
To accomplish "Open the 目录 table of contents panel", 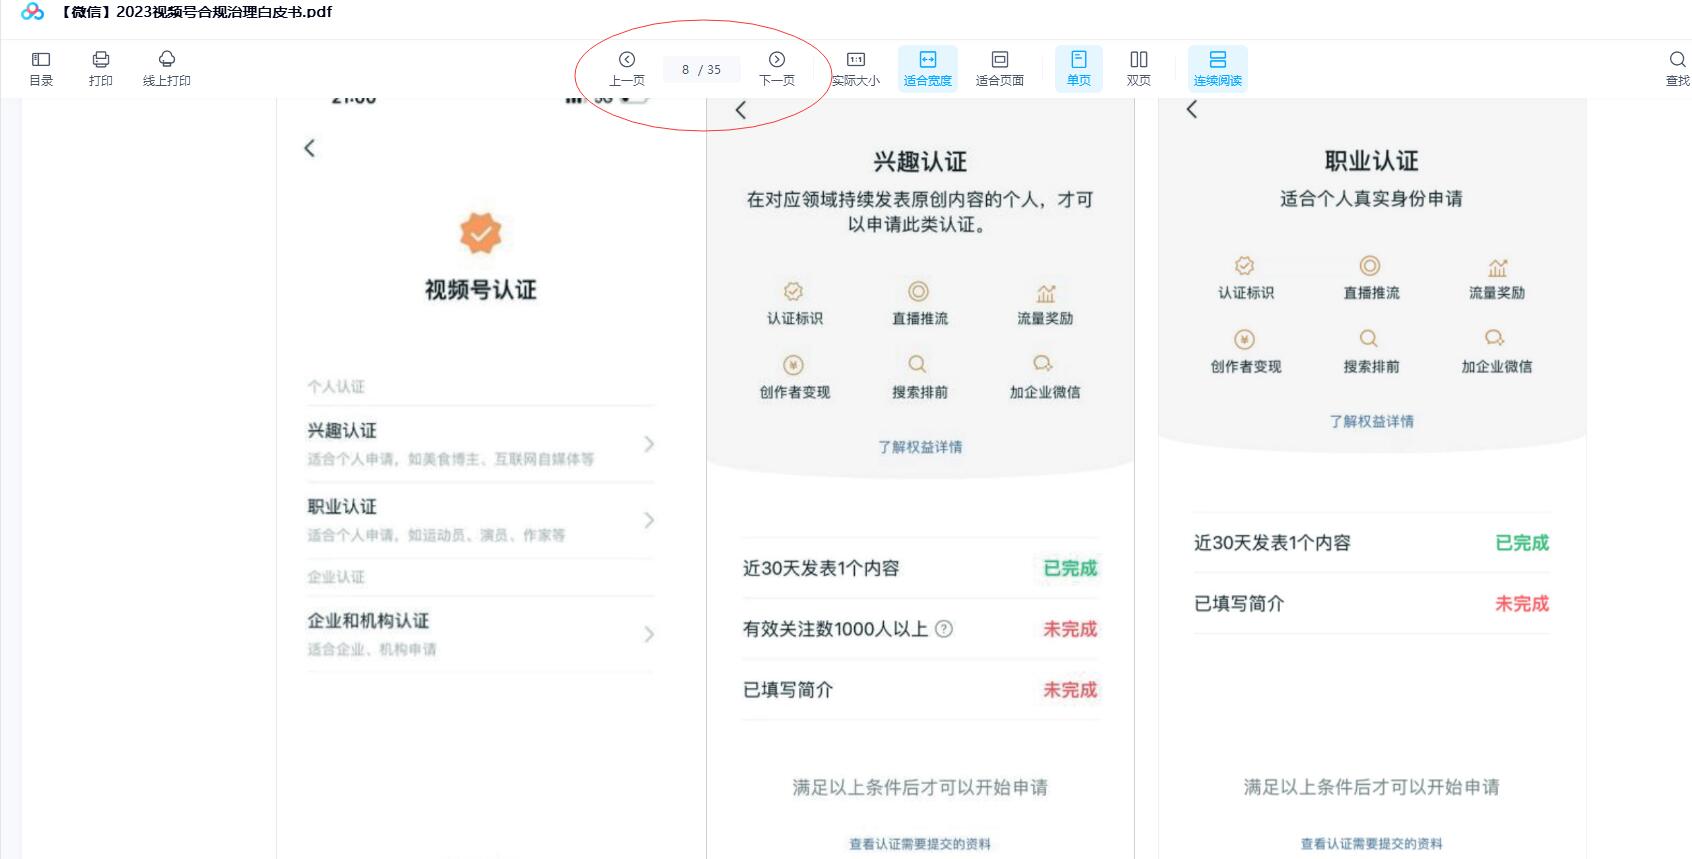I will [x=41, y=68].
